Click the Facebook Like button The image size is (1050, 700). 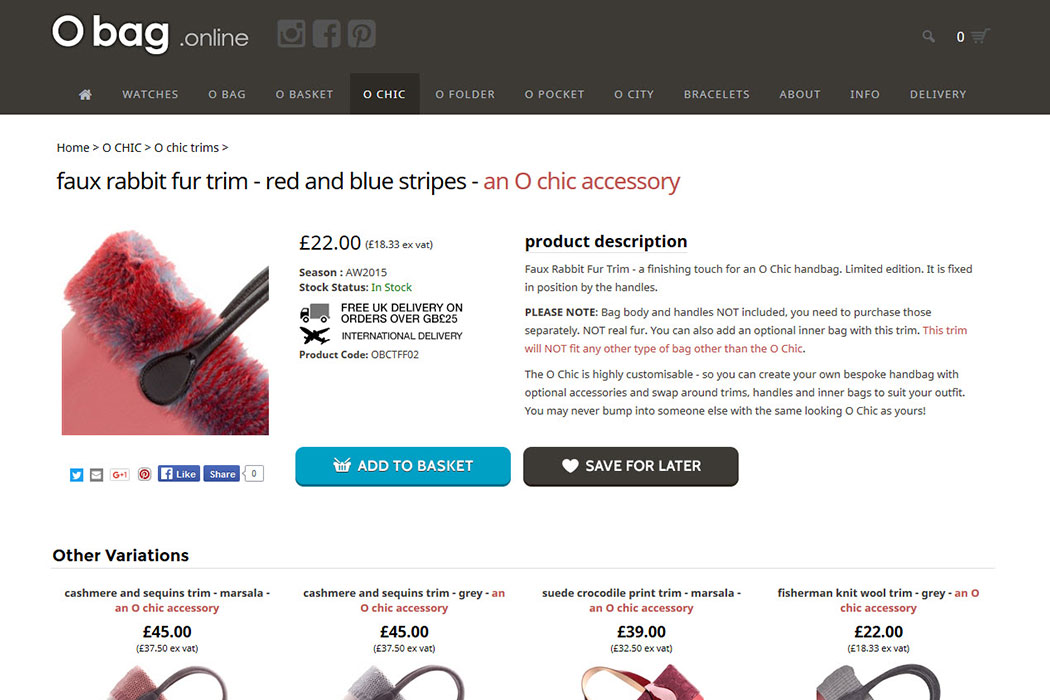coord(179,474)
